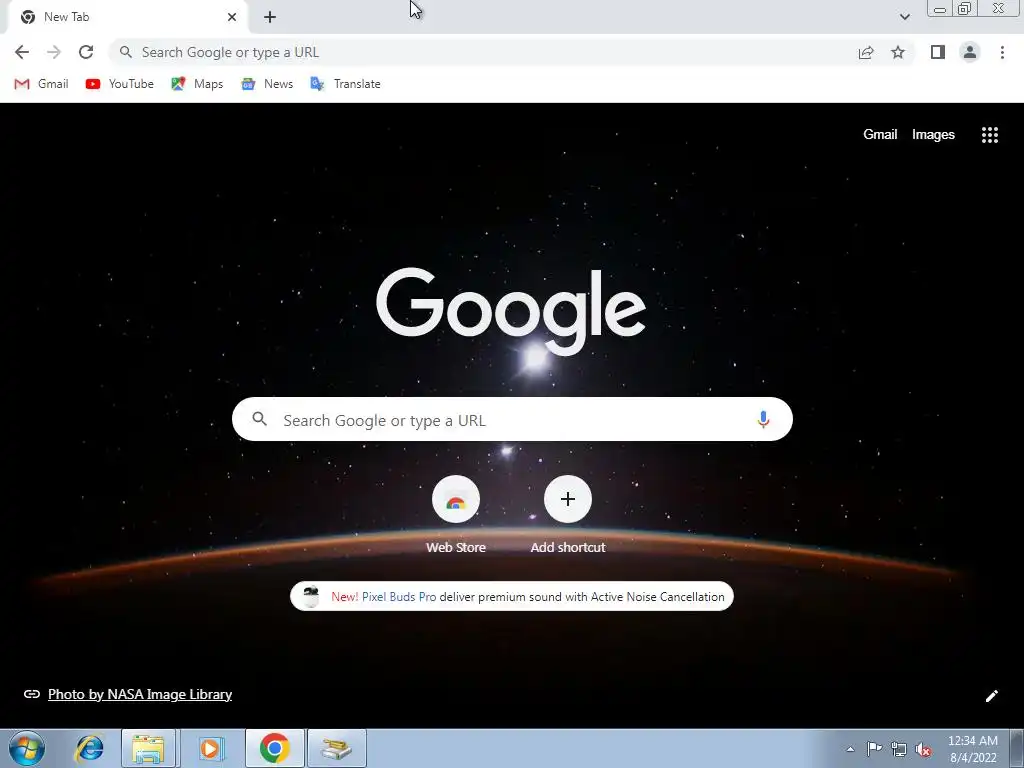
Task: Click the network tray icon
Action: pos(899,749)
